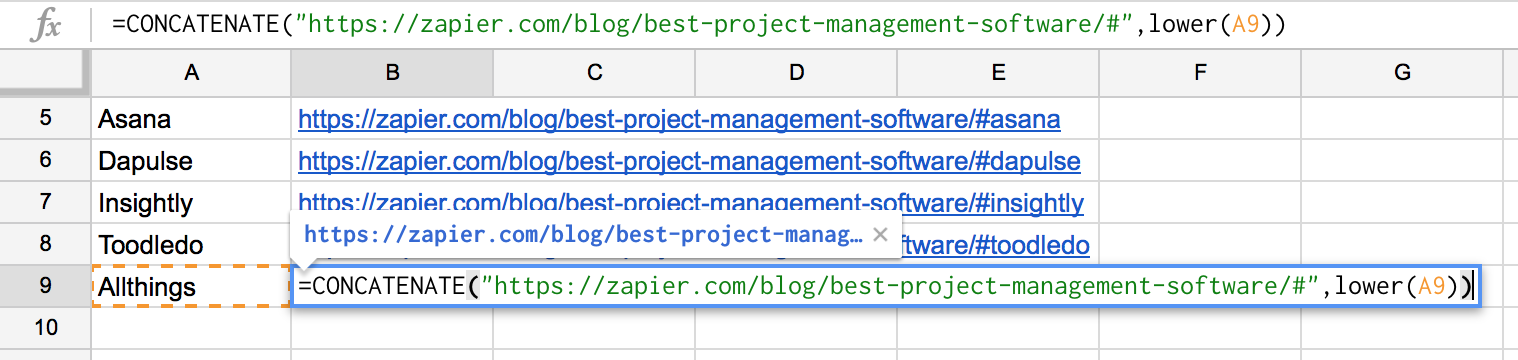Select row 9 header
The width and height of the screenshot is (1518, 360).
pyautogui.click(x=45, y=287)
